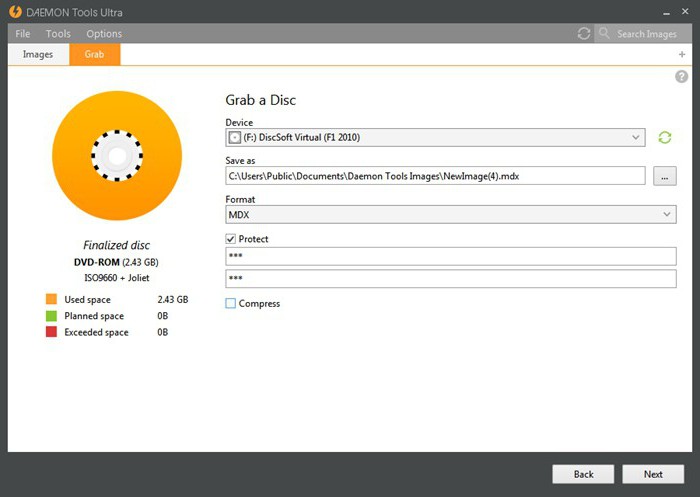Open the Options menu
This screenshot has width=700, height=497.
(104, 33)
